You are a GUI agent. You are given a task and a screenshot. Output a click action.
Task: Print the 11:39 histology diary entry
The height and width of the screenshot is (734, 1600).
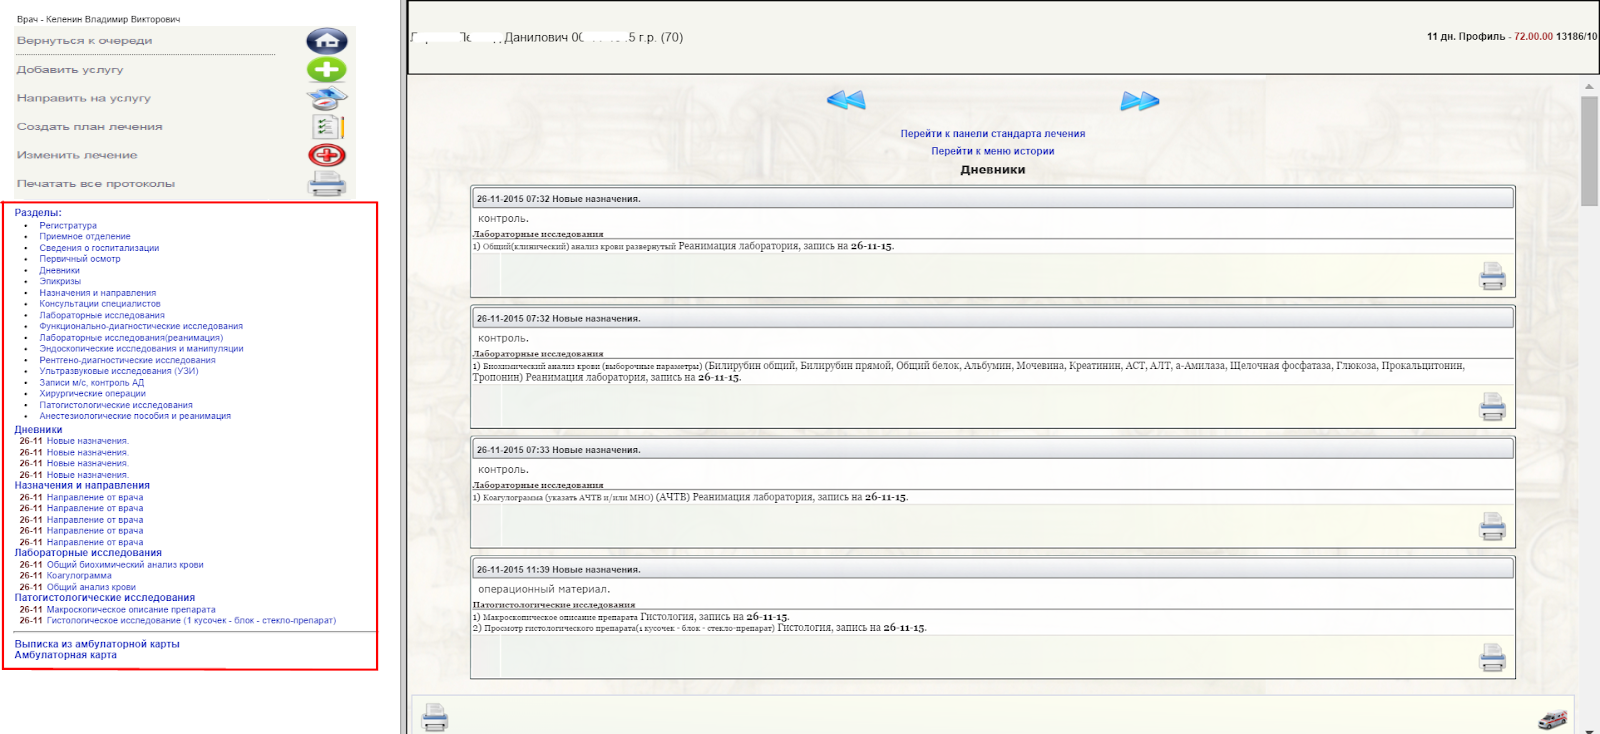click(x=1492, y=657)
